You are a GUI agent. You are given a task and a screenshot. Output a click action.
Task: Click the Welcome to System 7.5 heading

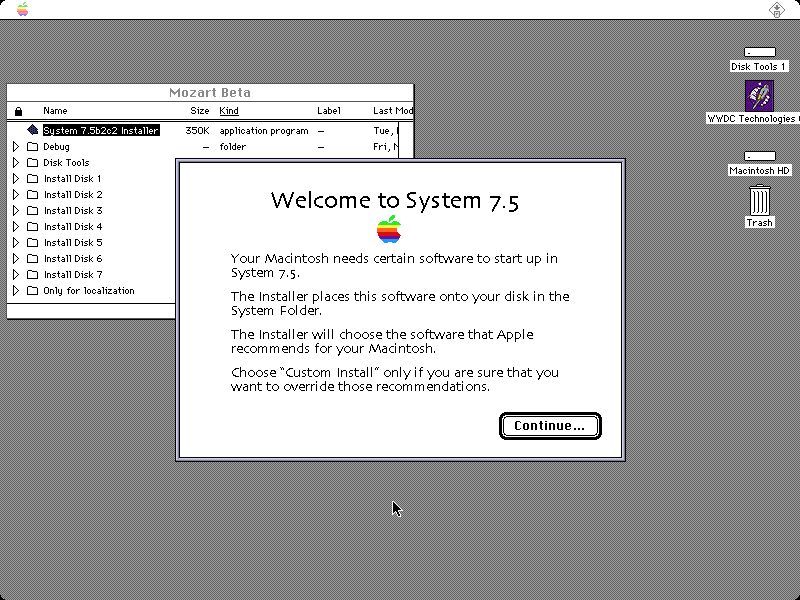pyautogui.click(x=395, y=201)
